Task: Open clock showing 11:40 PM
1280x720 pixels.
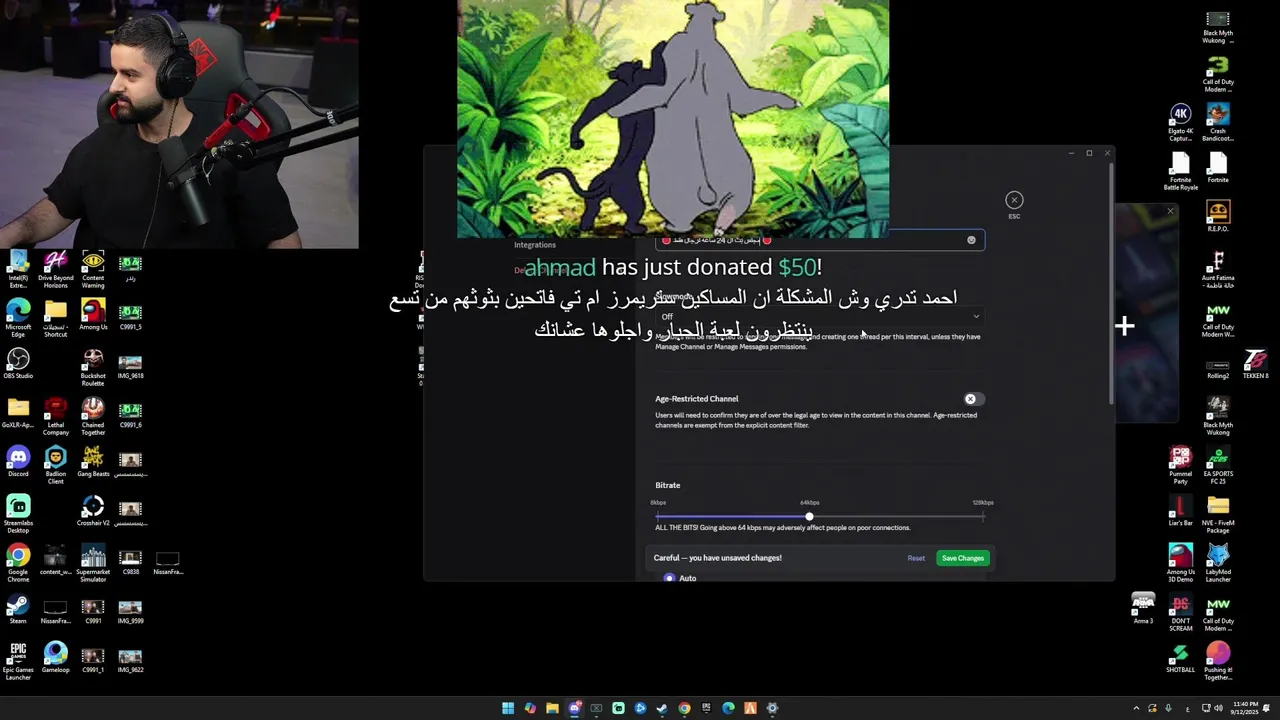Action: [x=1246, y=708]
